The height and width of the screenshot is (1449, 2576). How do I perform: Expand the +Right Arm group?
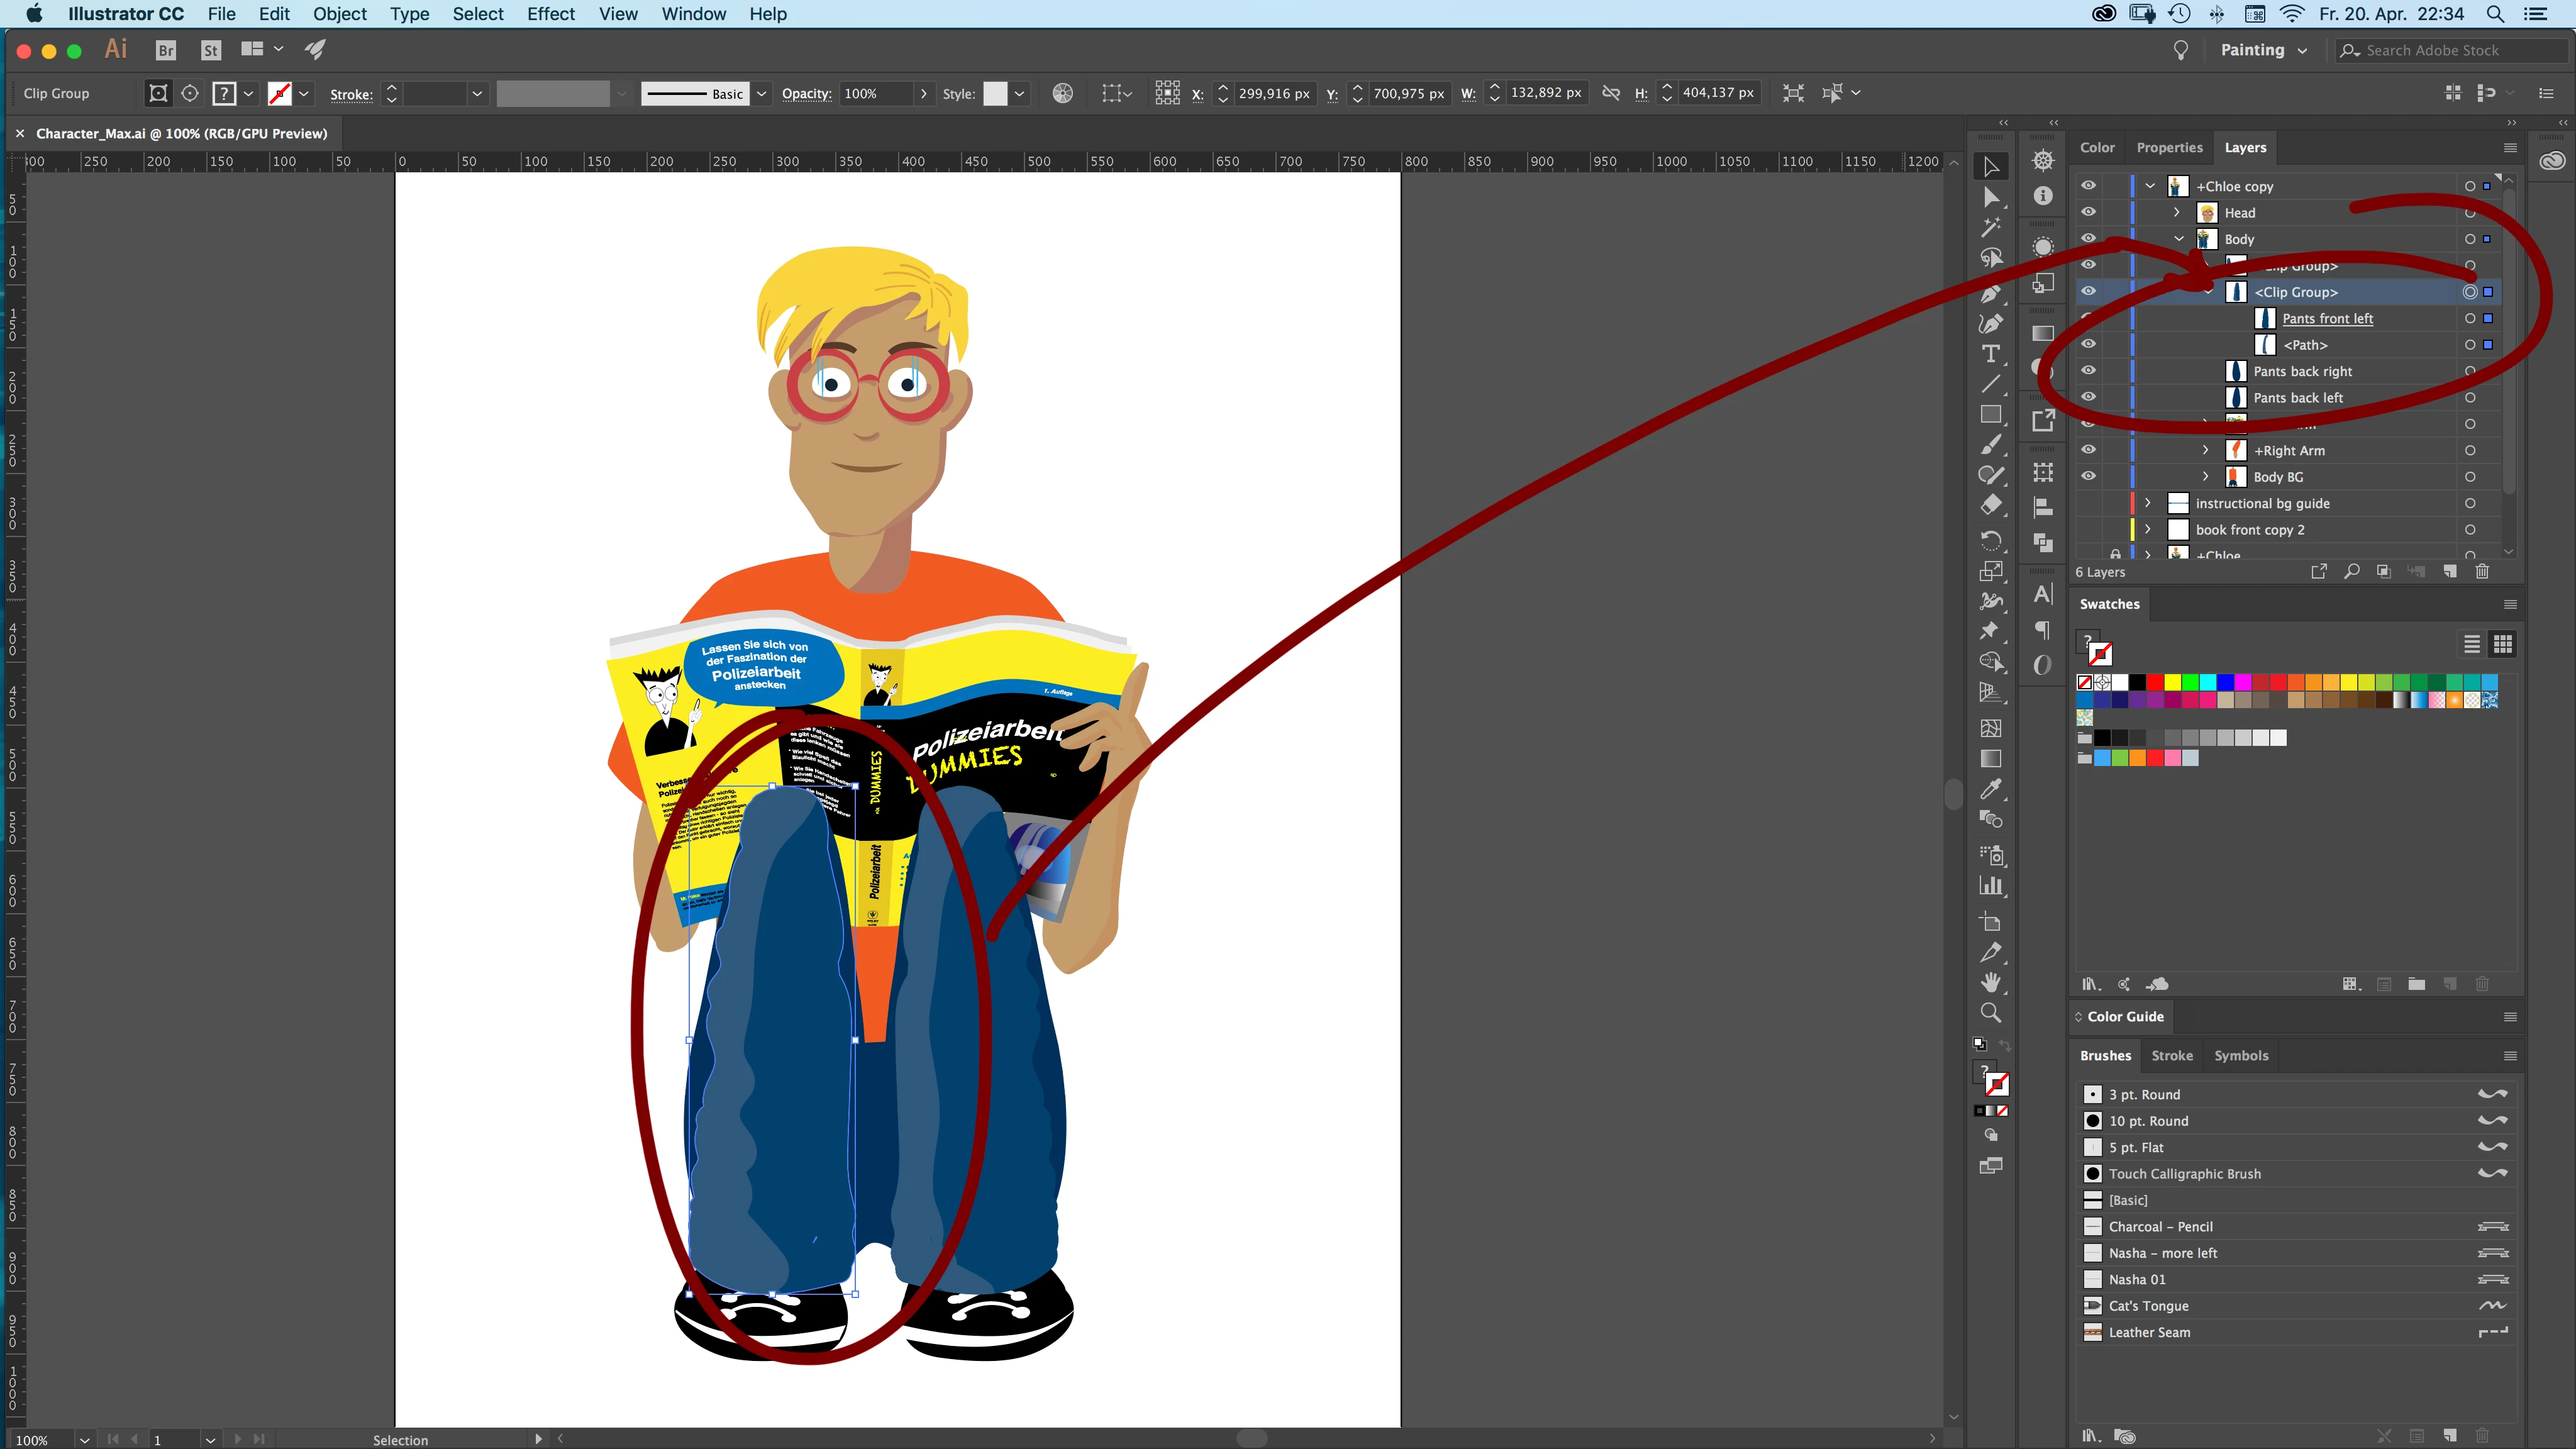click(2206, 450)
